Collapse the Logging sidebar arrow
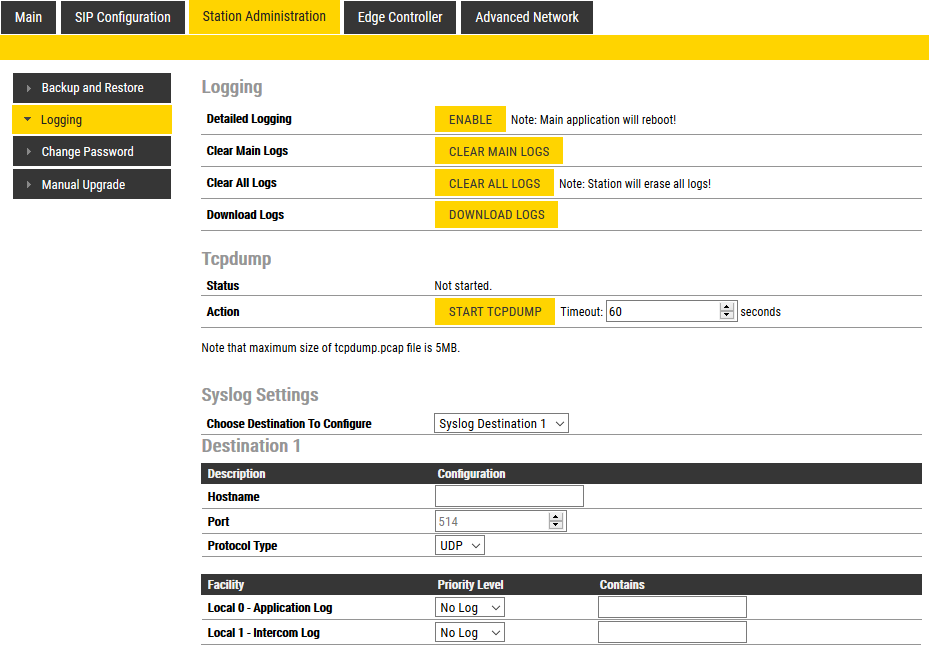The width and height of the screenshot is (929, 647). 28,120
